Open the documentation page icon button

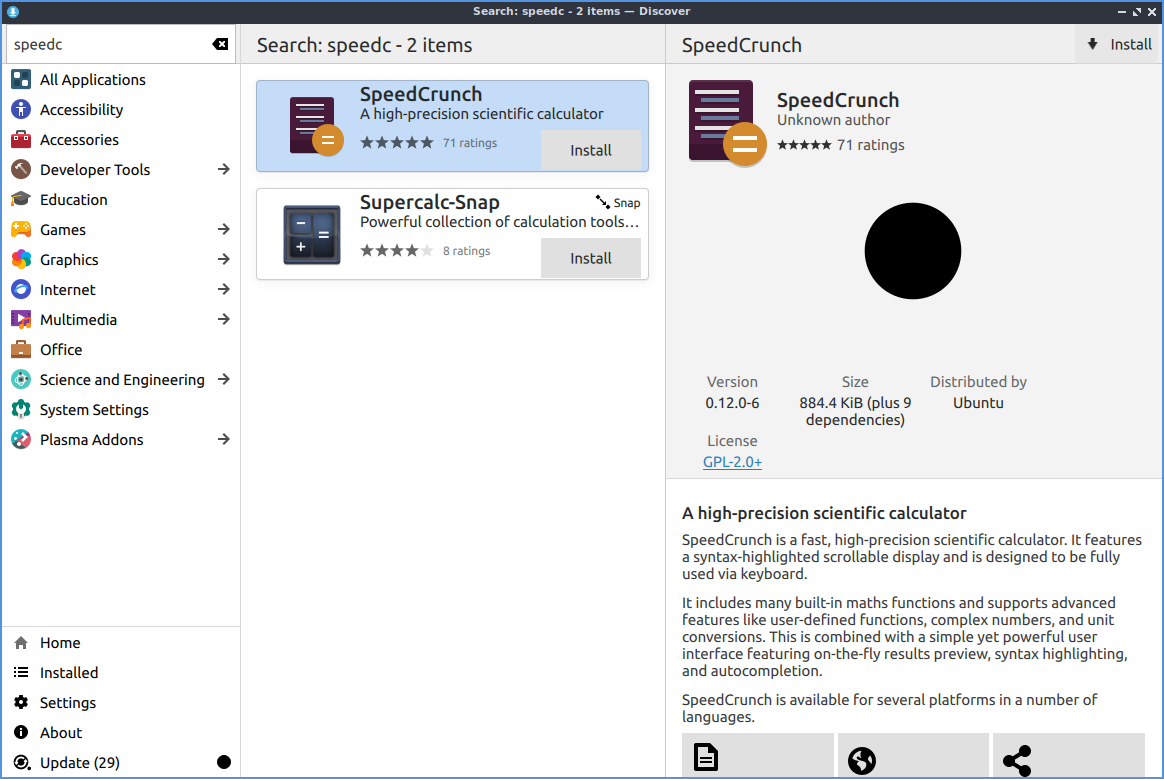tap(707, 759)
